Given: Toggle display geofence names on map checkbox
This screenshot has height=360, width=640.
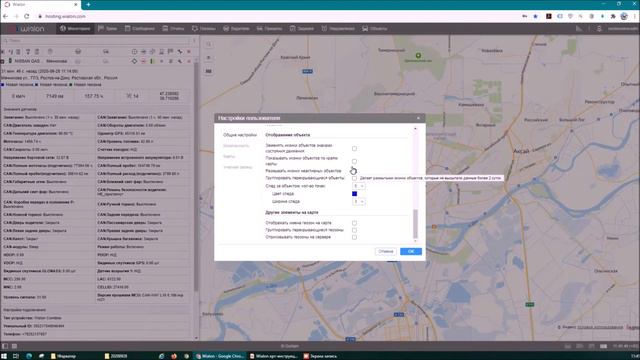Looking at the screenshot, I should click(354, 223).
